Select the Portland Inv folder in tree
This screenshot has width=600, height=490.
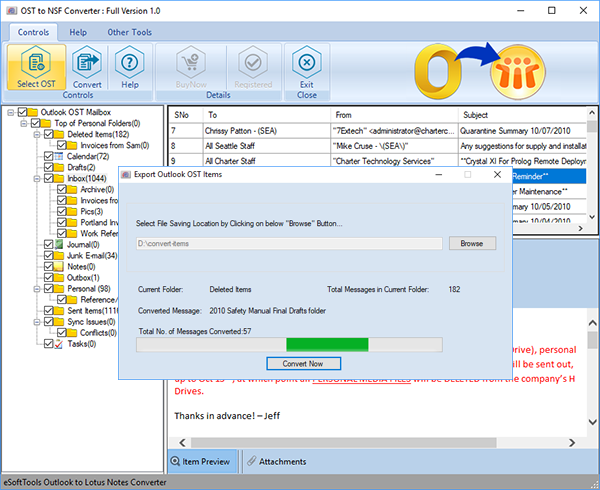(99, 223)
